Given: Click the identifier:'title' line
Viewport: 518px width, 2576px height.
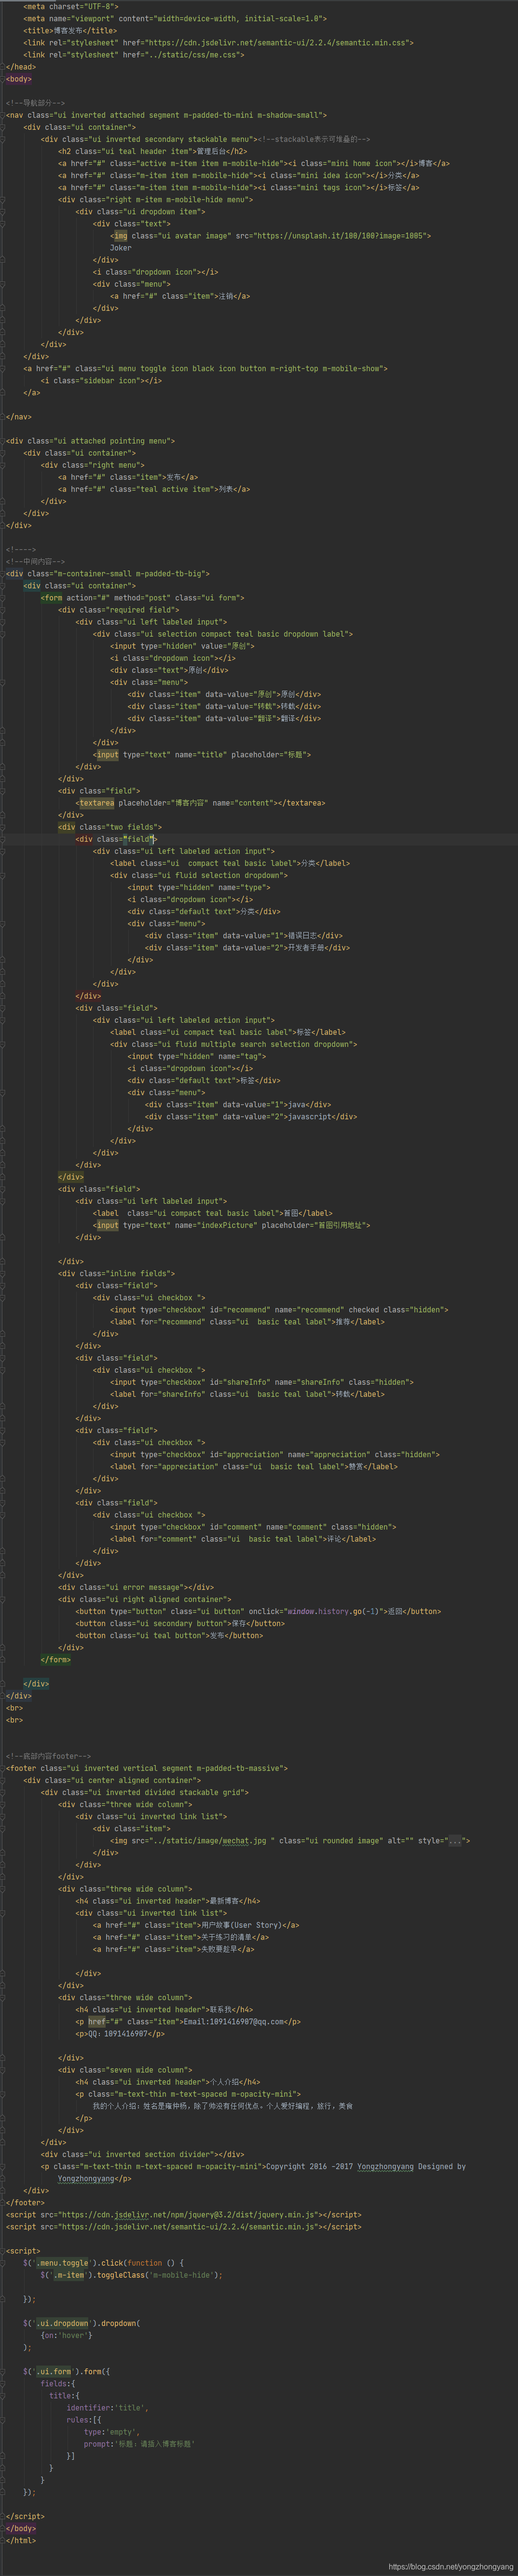Looking at the screenshot, I should coord(107,2408).
